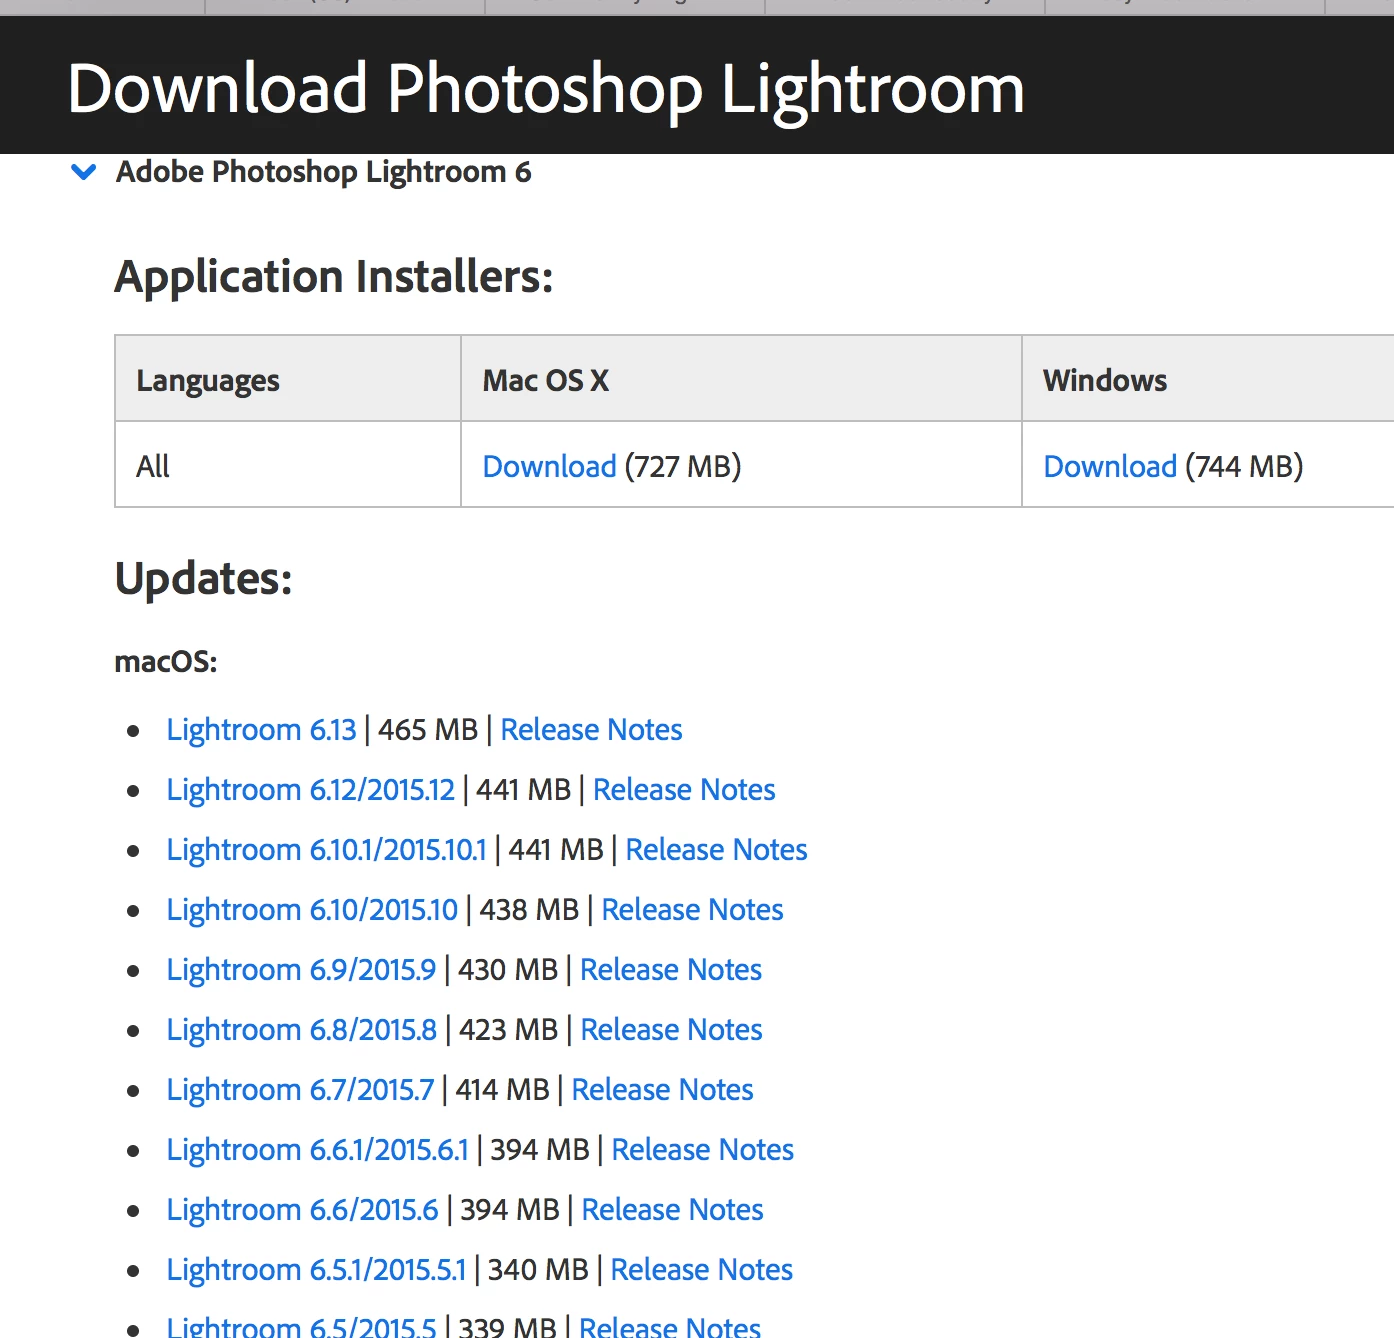
Task: Open Release Notes for Lightroom 6.12/2015.12
Action: 684,790
